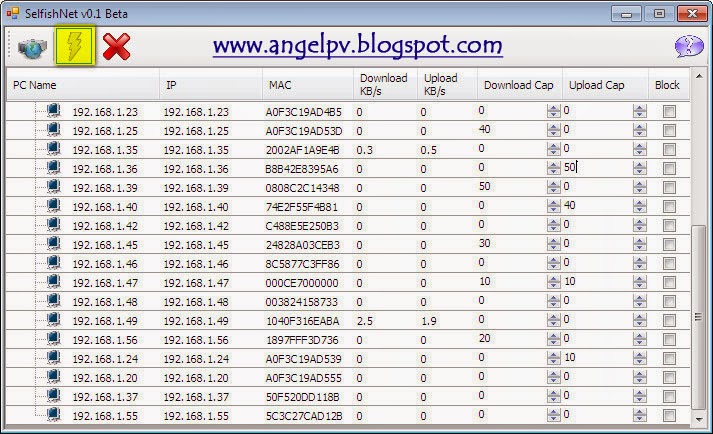Viewport: 713px width, 434px height.
Task: Click the scrollbar up arrow
Action: [x=698, y=76]
